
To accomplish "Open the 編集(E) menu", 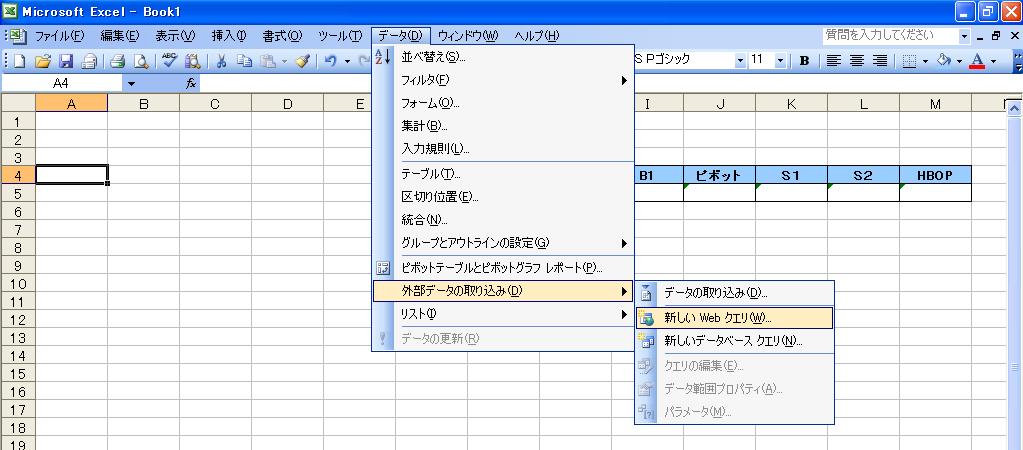I will tap(120, 36).
